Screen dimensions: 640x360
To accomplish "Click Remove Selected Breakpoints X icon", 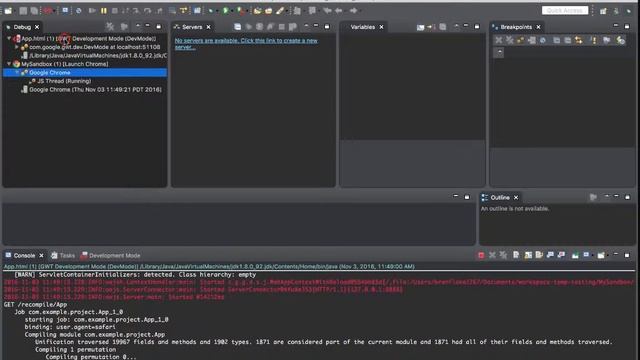I will 499,40.
